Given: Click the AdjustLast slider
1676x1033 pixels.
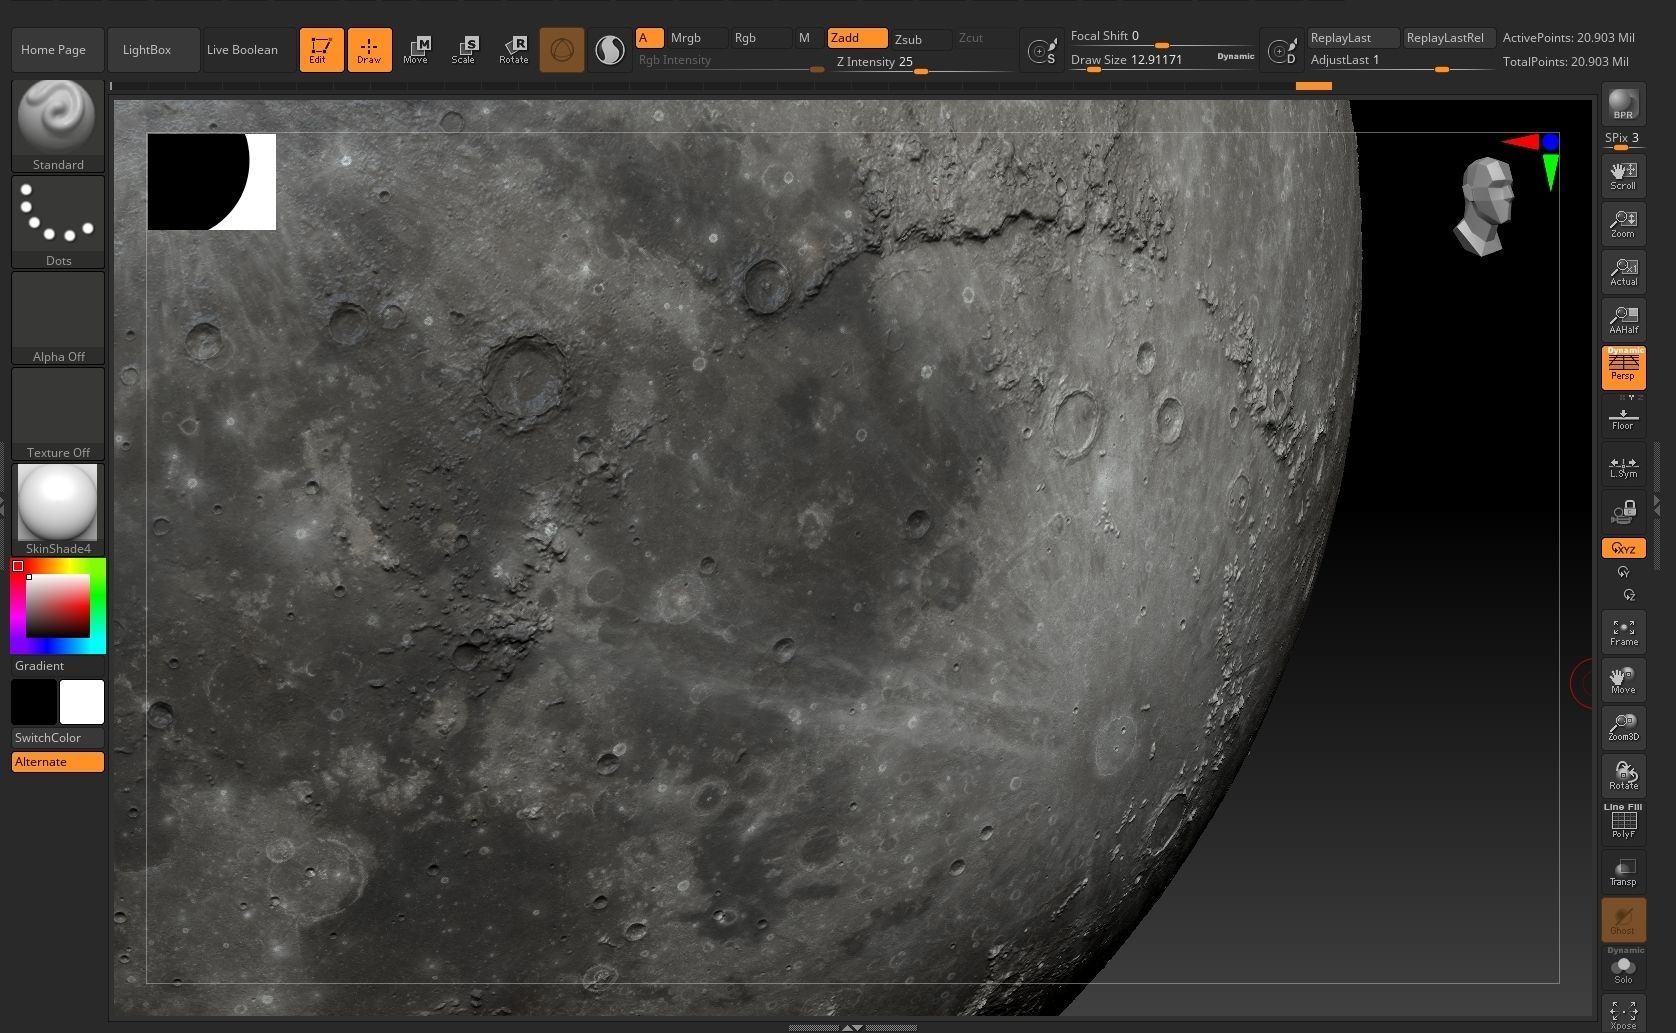Looking at the screenshot, I should click(1400, 61).
